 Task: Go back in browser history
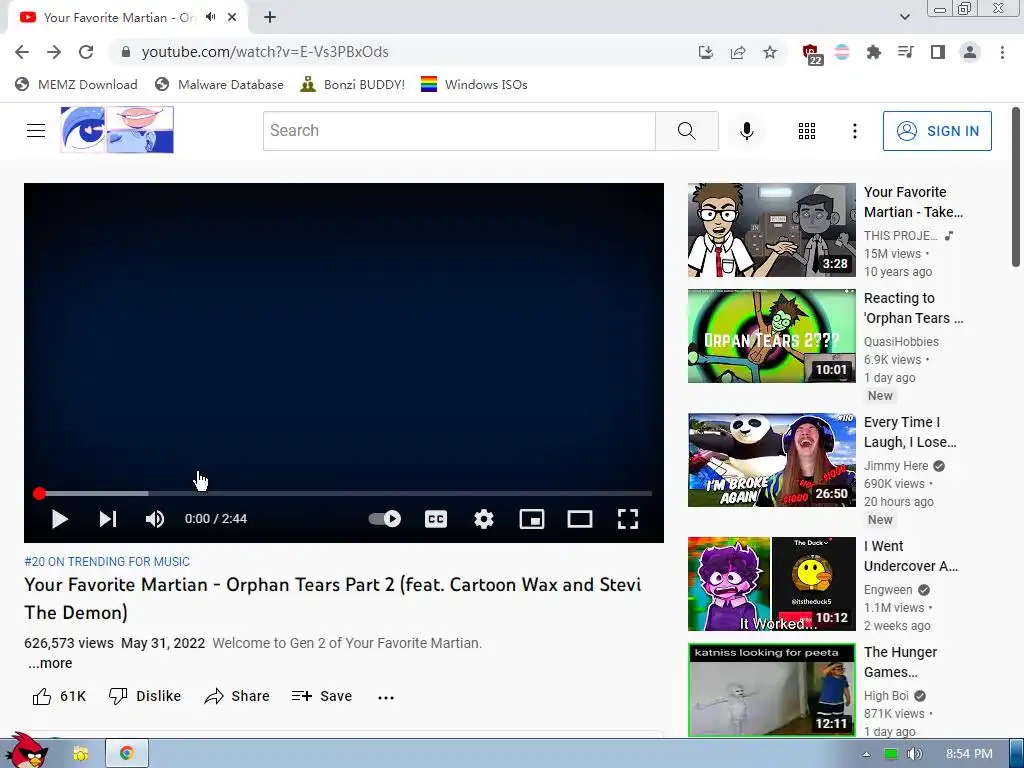coord(22,52)
